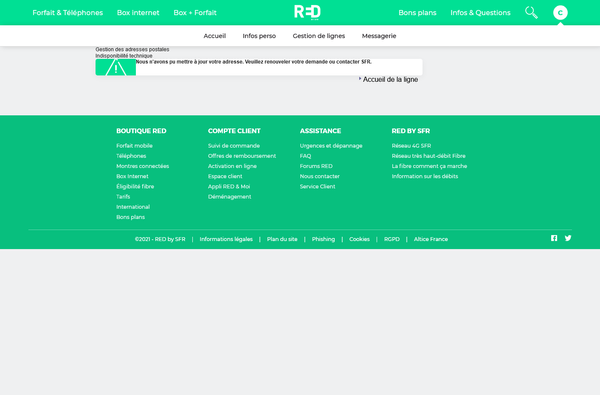
Task: Open Phishing footer link
Action: click(x=323, y=239)
